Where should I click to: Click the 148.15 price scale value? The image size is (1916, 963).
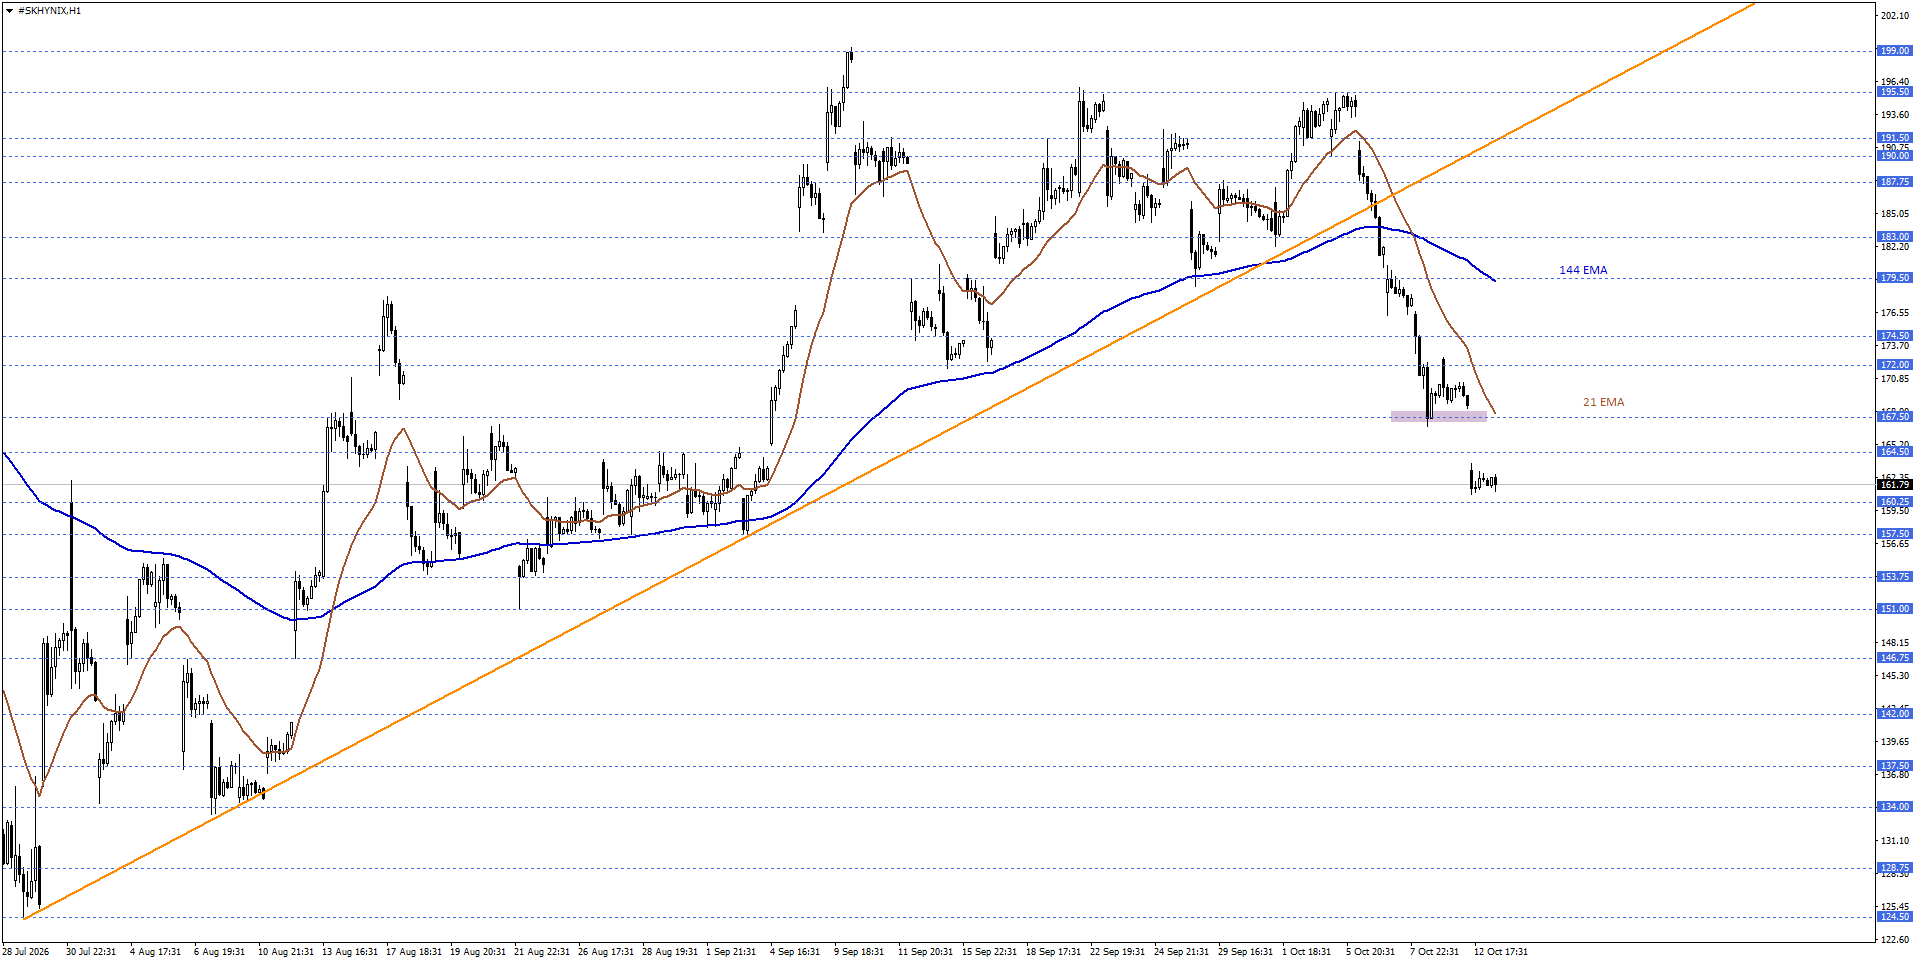point(1895,643)
